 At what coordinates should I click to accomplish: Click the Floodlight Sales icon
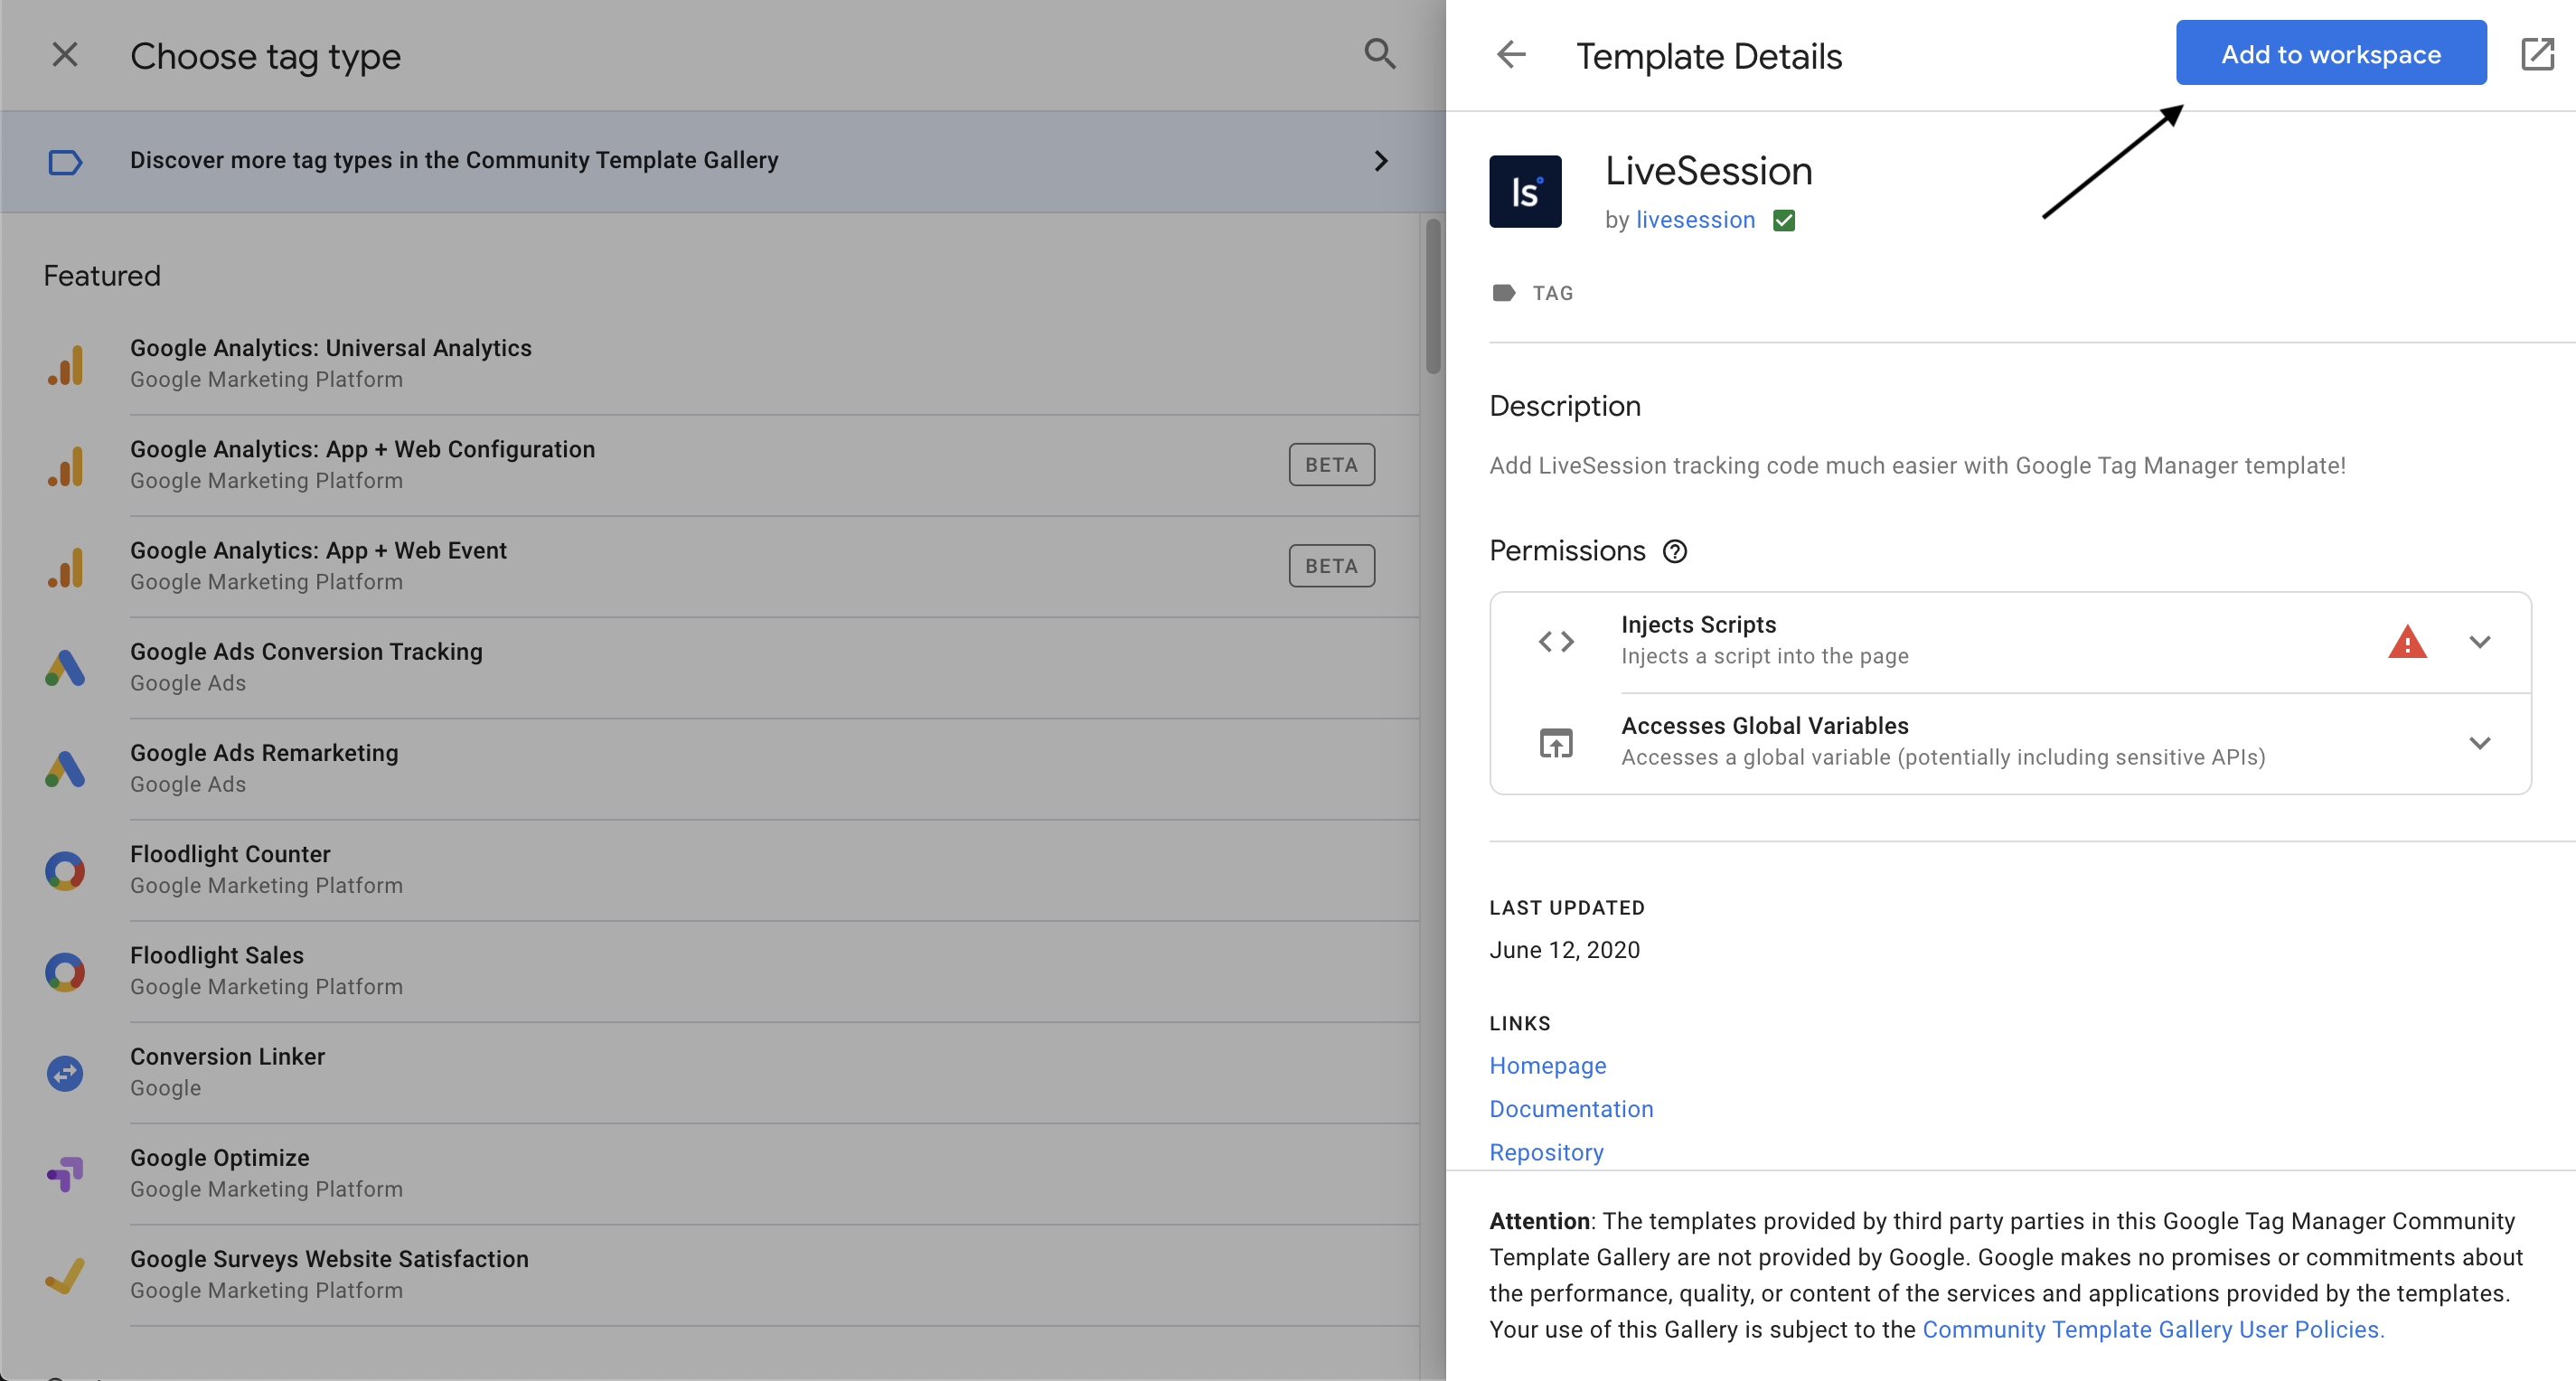coord(65,971)
